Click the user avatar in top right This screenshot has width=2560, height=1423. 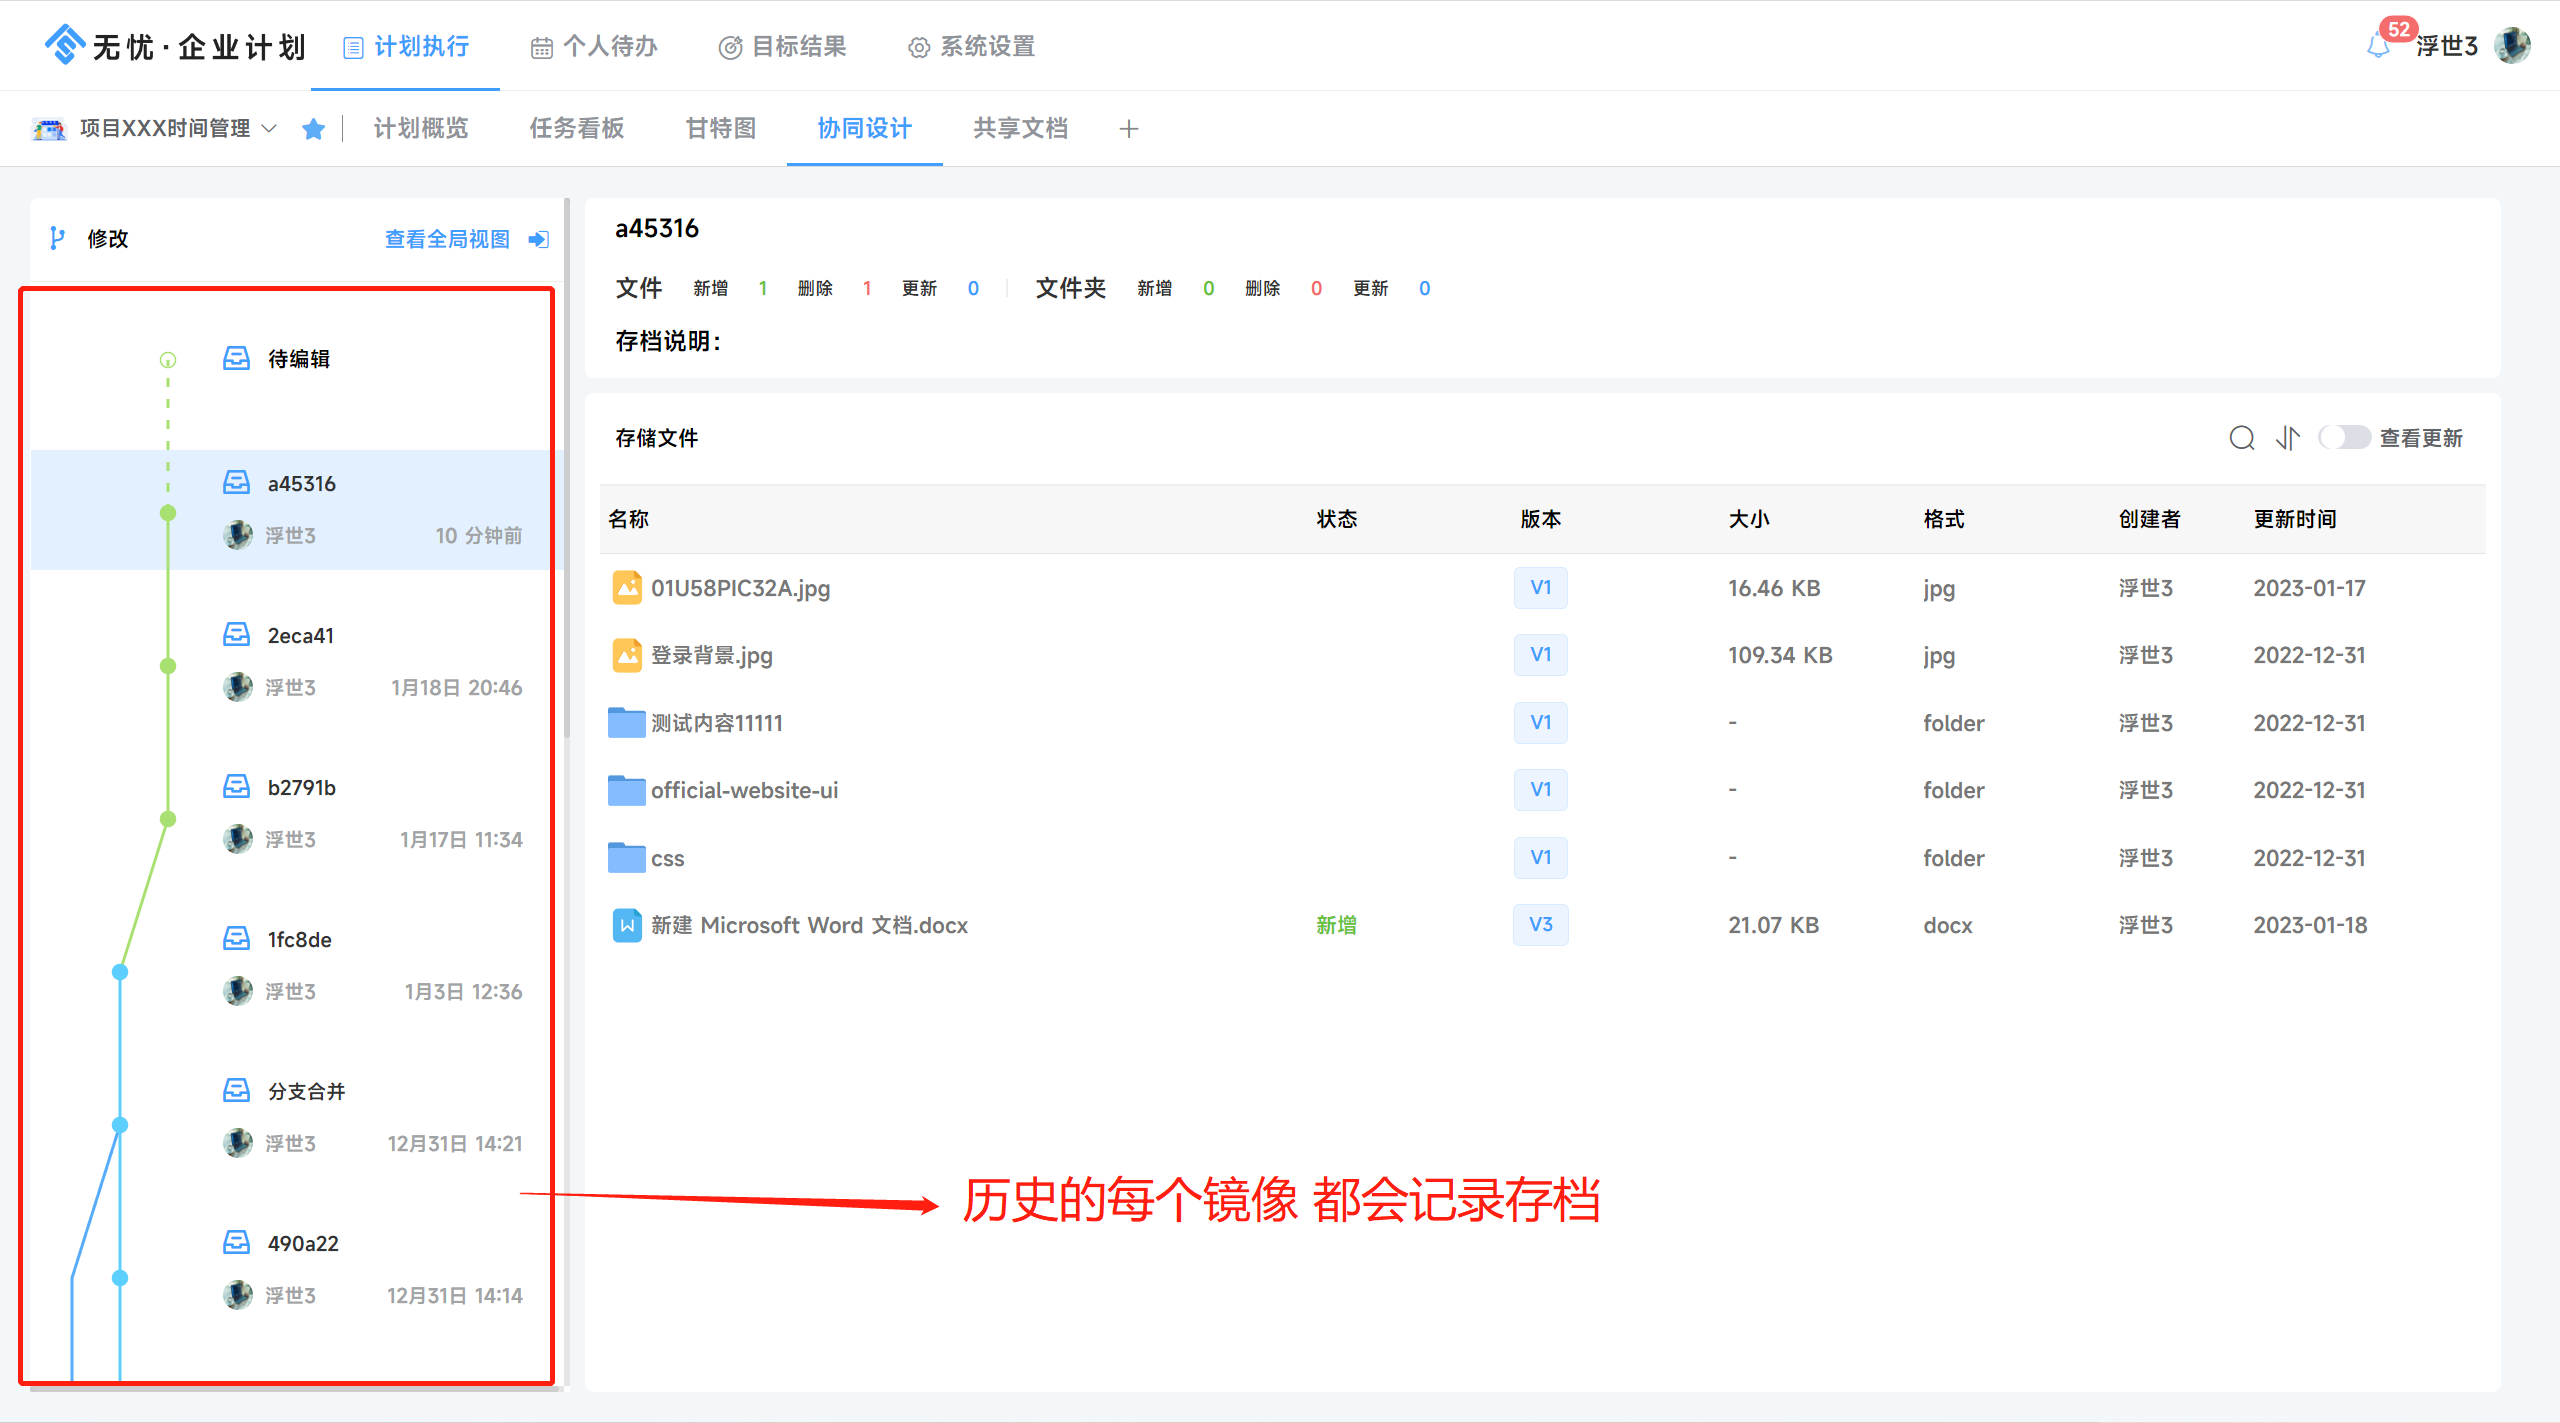click(2512, 46)
